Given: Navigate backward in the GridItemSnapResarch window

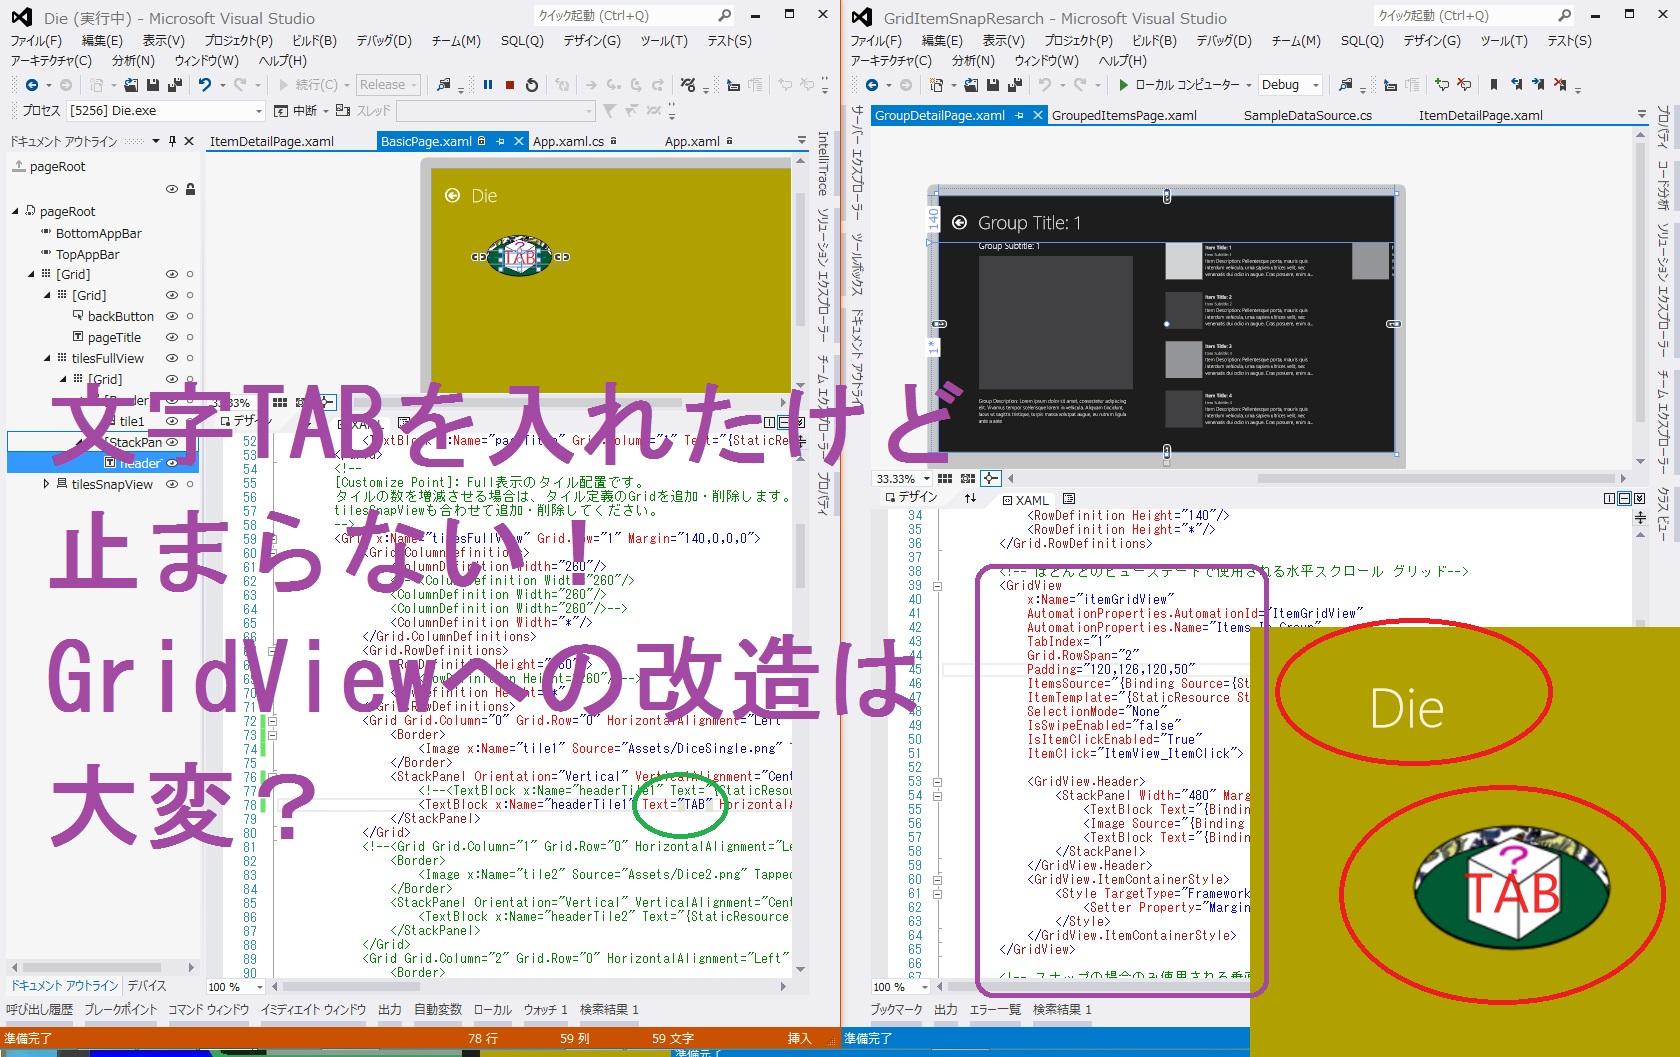Looking at the screenshot, I should [x=872, y=85].
